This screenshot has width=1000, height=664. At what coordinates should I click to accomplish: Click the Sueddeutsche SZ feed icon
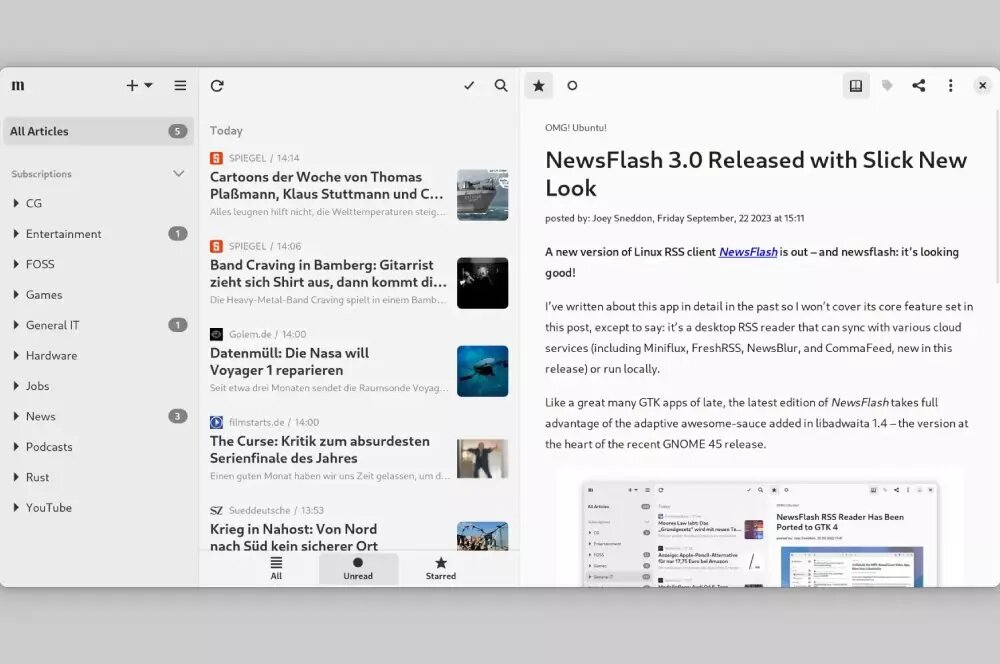click(x=216, y=510)
